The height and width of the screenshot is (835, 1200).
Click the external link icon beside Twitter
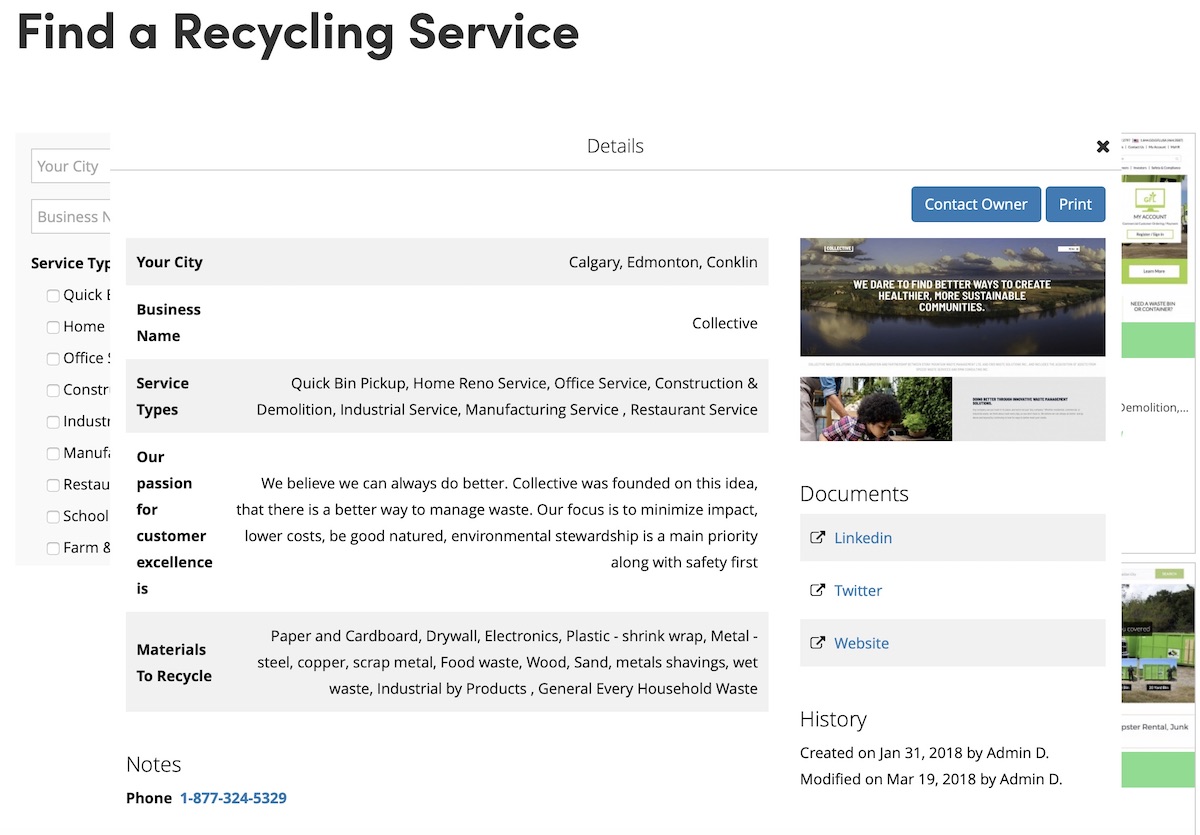[x=817, y=591]
